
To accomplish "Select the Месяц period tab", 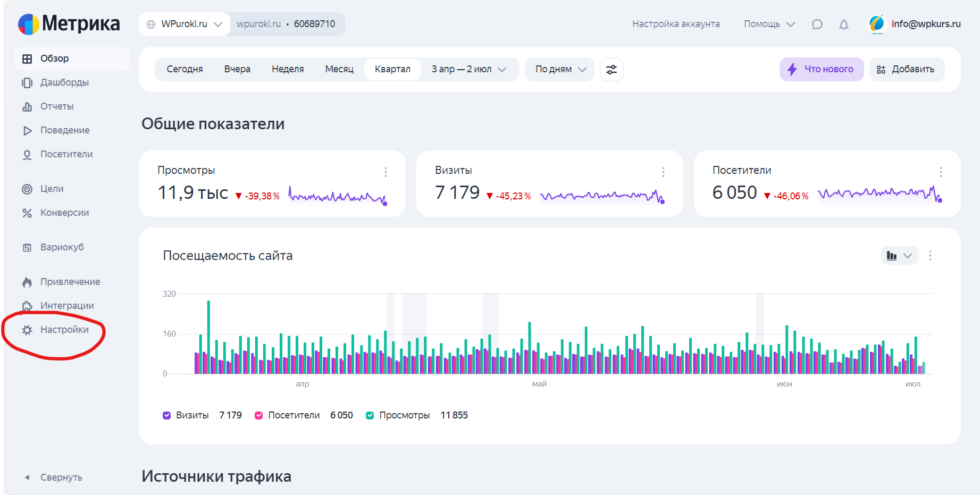I will (x=339, y=69).
